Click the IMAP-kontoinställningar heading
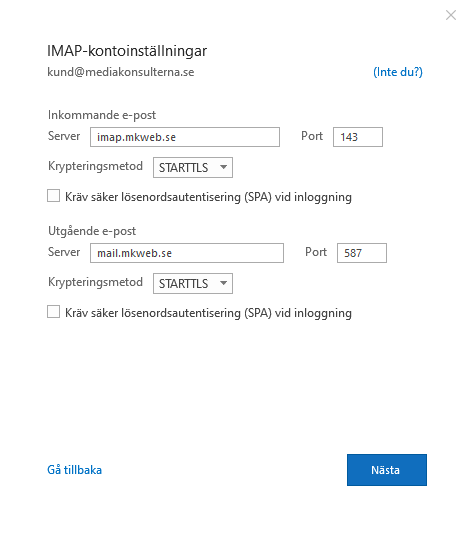 coord(127,51)
